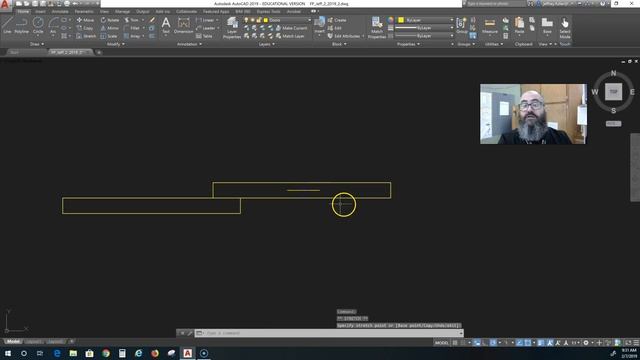Screen dimensions: 640x360
Task: Expand the Layers panel
Action: point(267,44)
